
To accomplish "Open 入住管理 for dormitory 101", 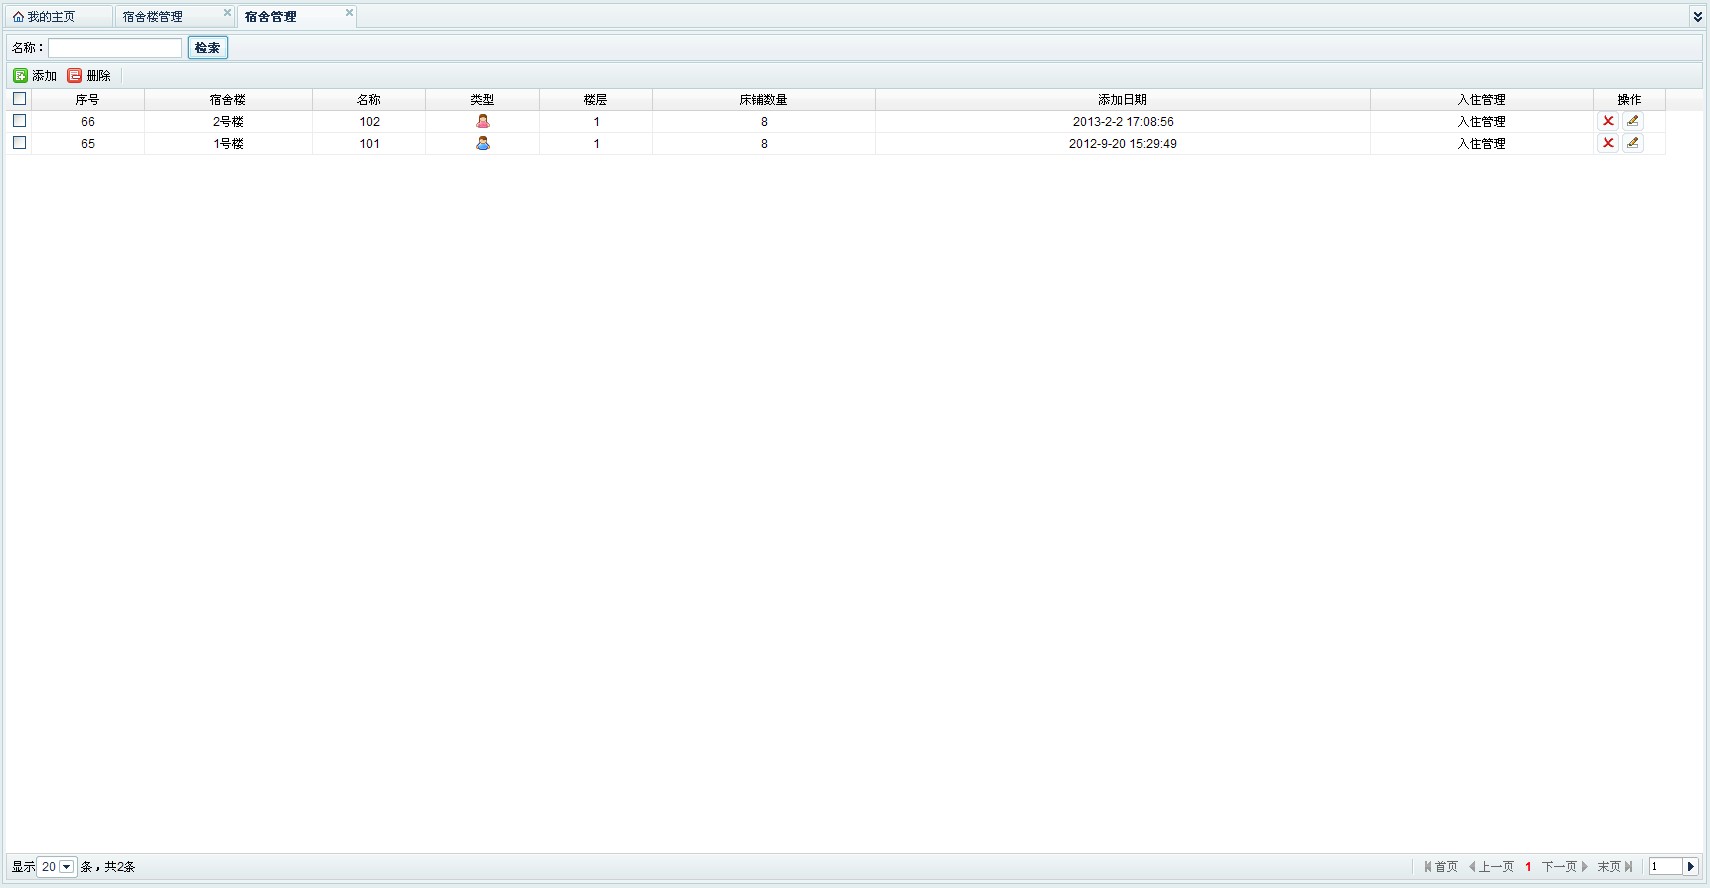I will 1481,144.
